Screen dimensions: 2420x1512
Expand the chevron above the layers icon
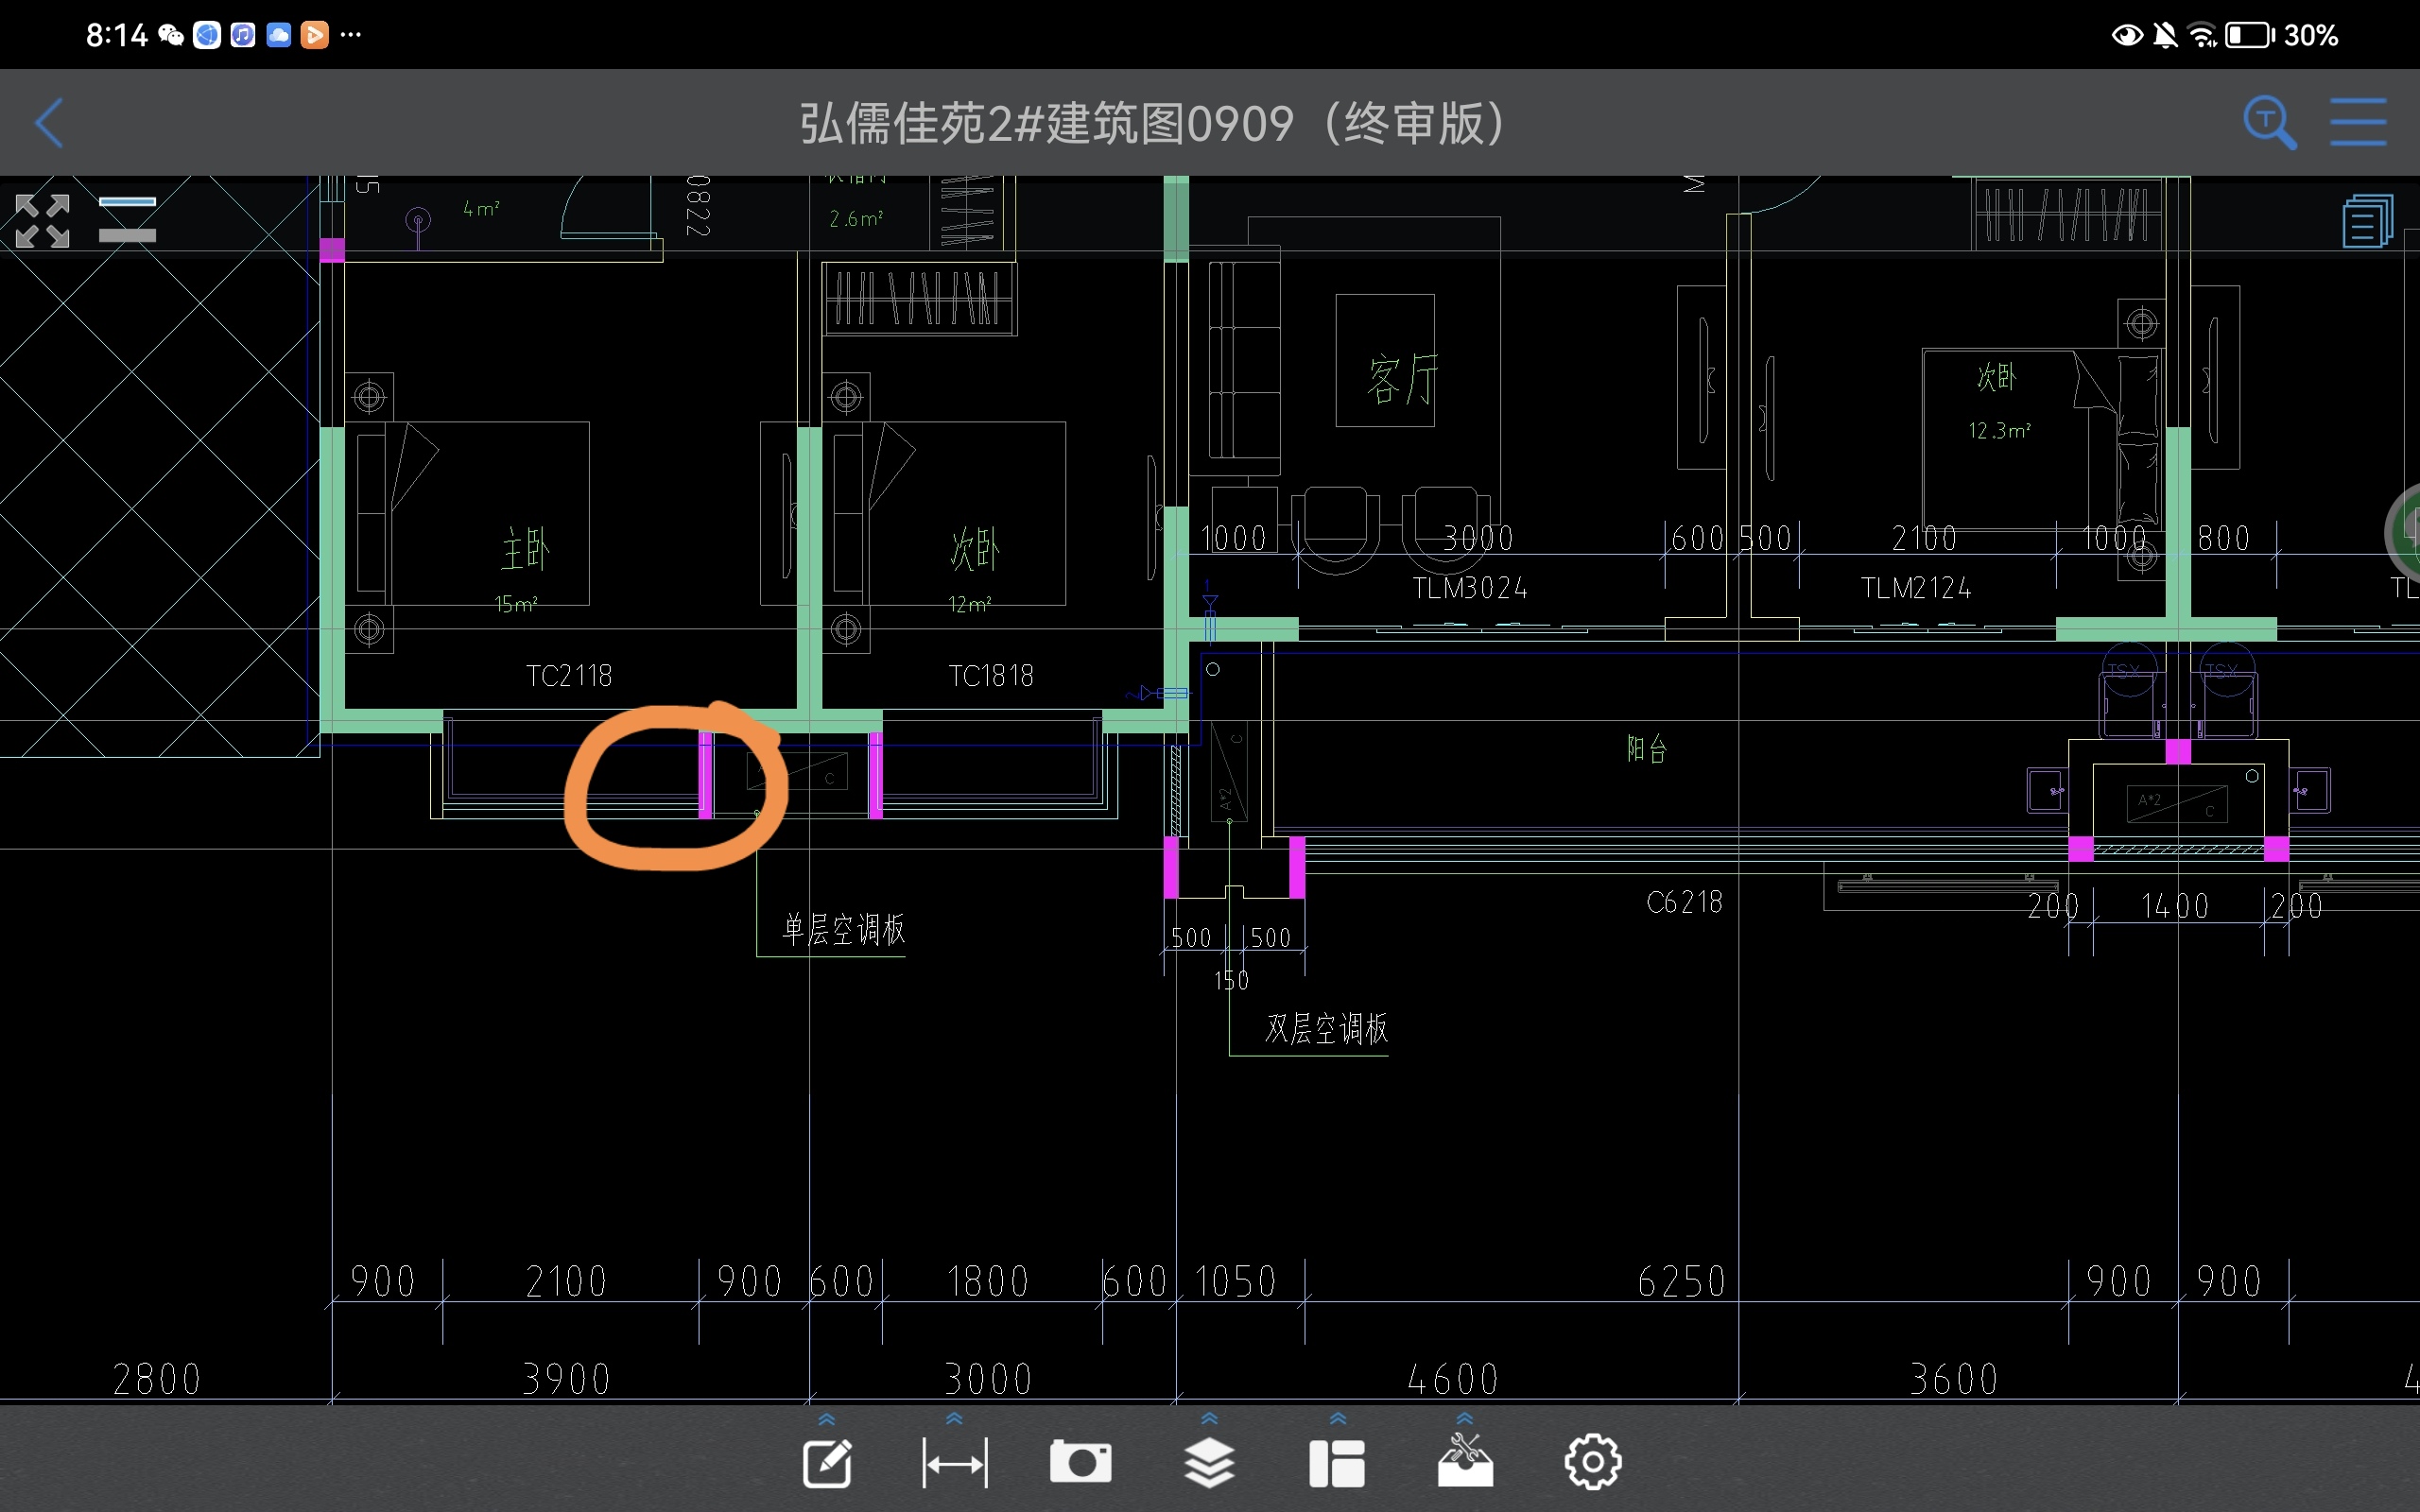click(x=1209, y=1419)
